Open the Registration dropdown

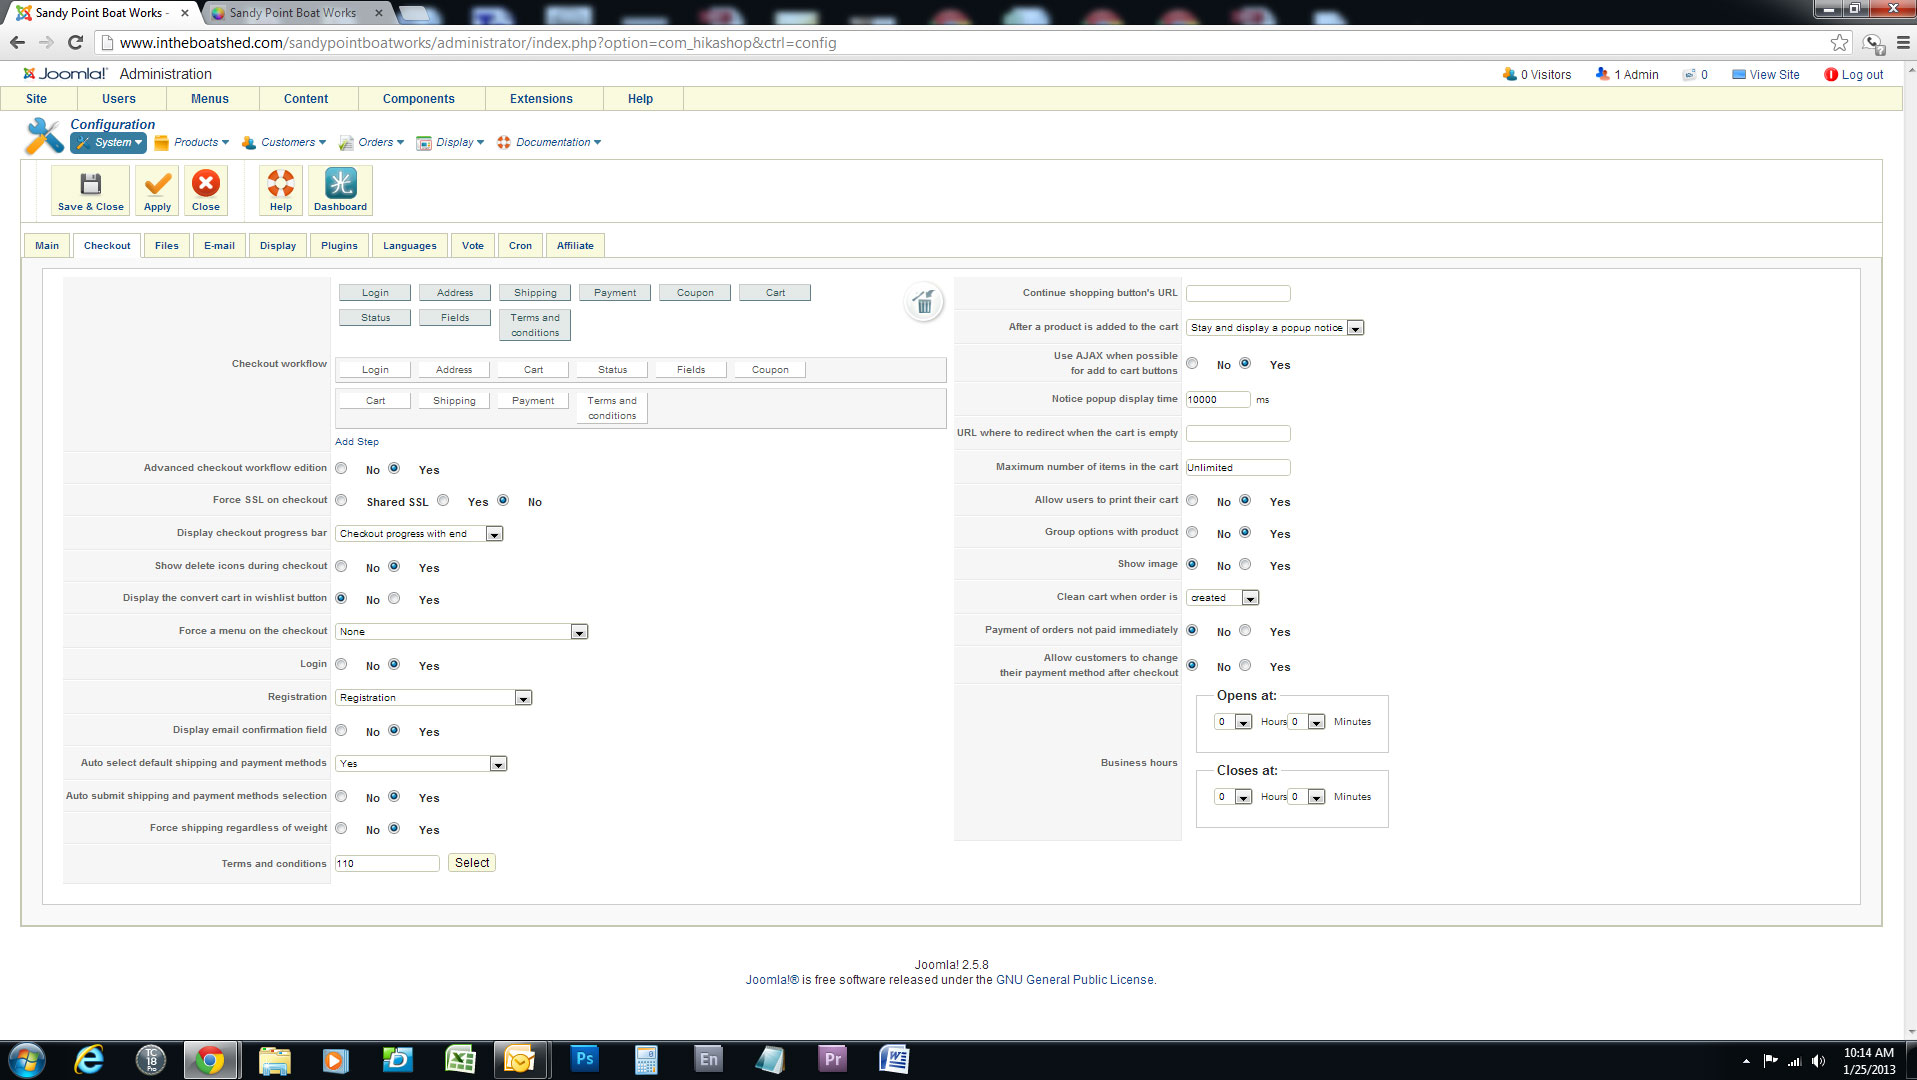(434, 698)
